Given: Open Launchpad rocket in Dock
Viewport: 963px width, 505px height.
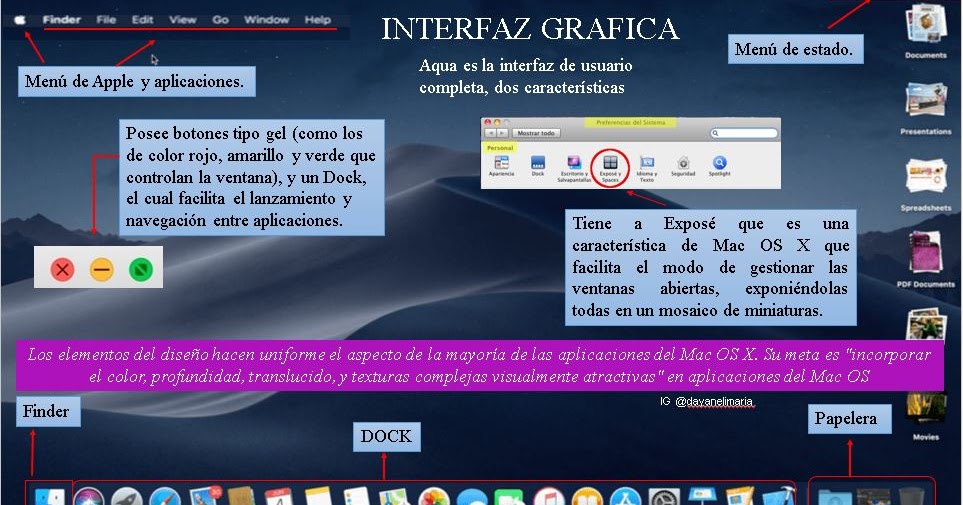Looking at the screenshot, I should tap(127, 495).
